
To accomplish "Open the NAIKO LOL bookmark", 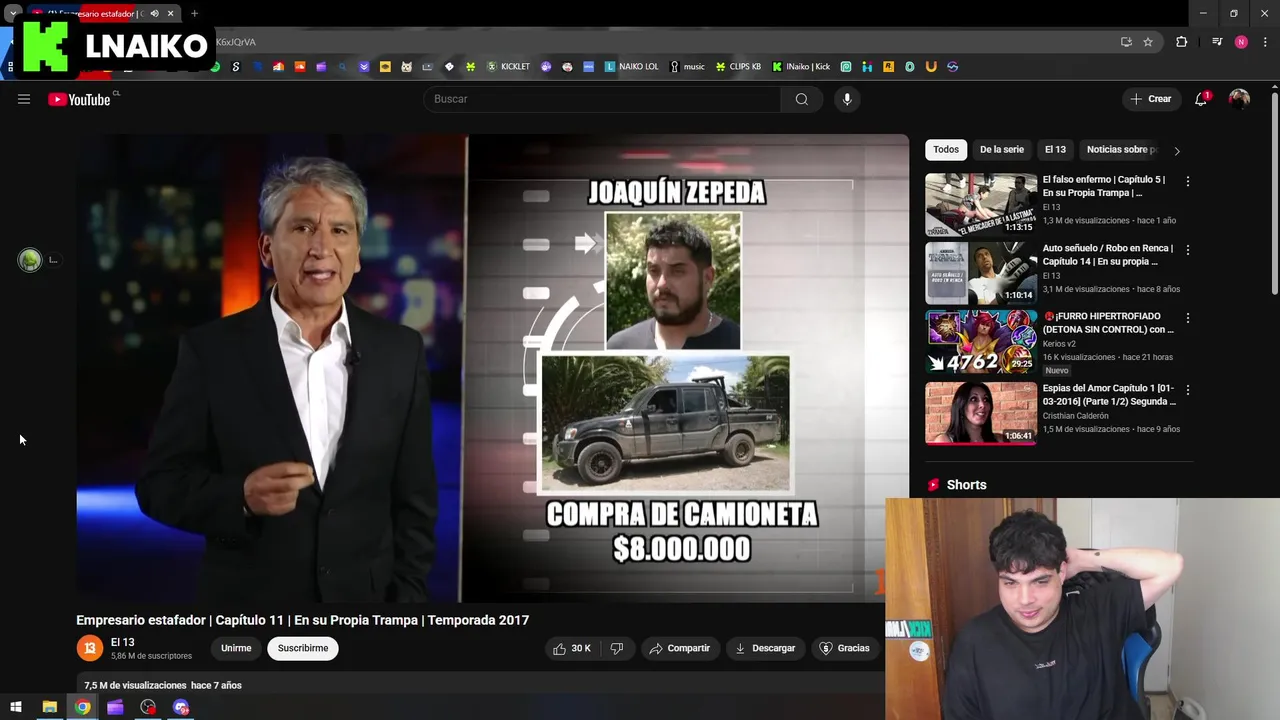I will coord(632,67).
